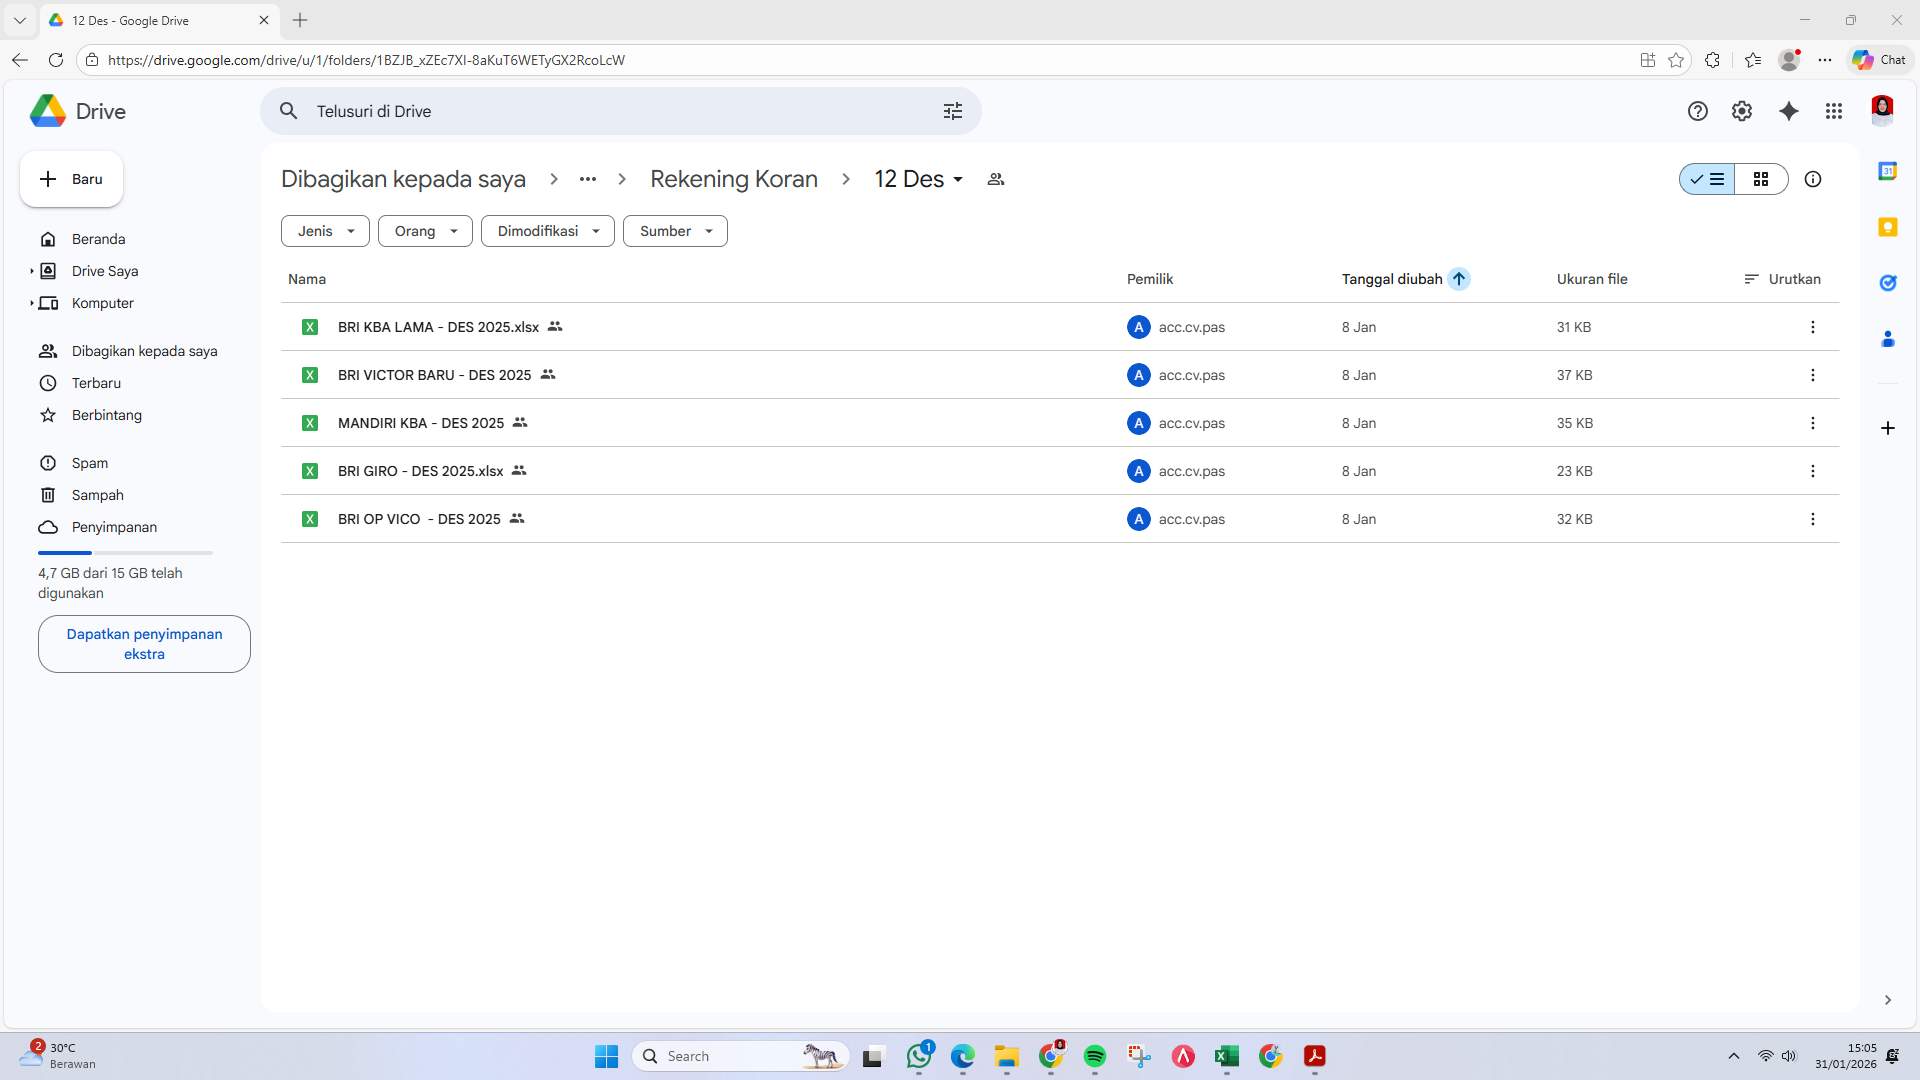Open the Jenis filter dropdown
The image size is (1920, 1080).
point(324,231)
